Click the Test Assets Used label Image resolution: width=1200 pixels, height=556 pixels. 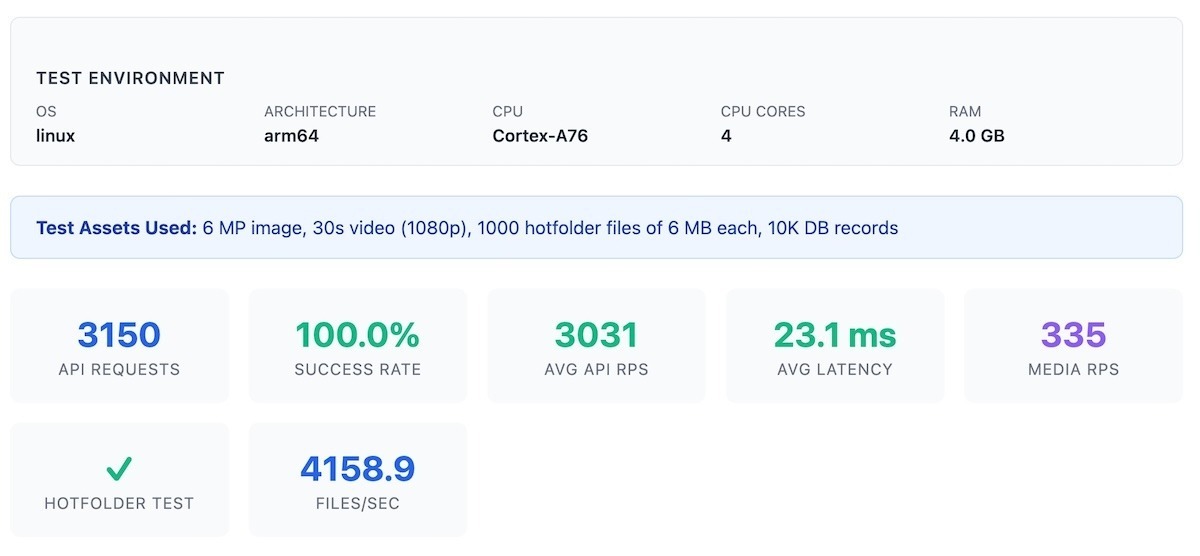pyautogui.click(x=116, y=228)
